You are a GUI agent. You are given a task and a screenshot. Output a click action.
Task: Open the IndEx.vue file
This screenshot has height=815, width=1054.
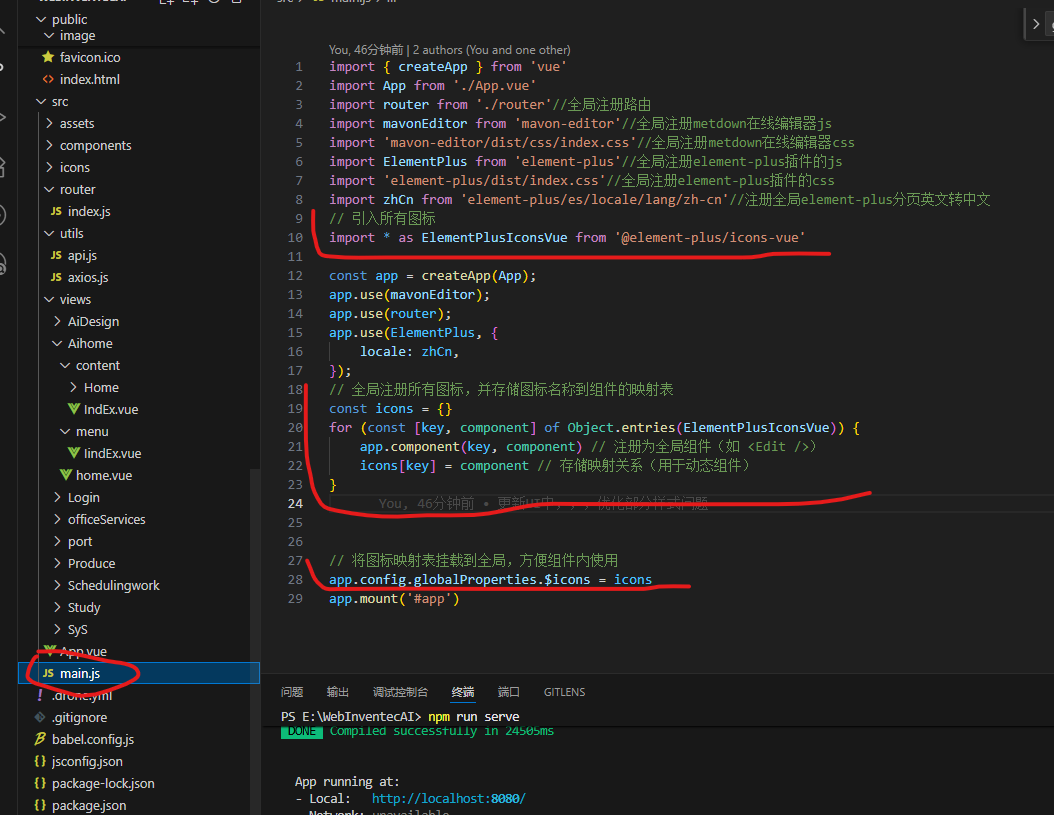(111, 410)
